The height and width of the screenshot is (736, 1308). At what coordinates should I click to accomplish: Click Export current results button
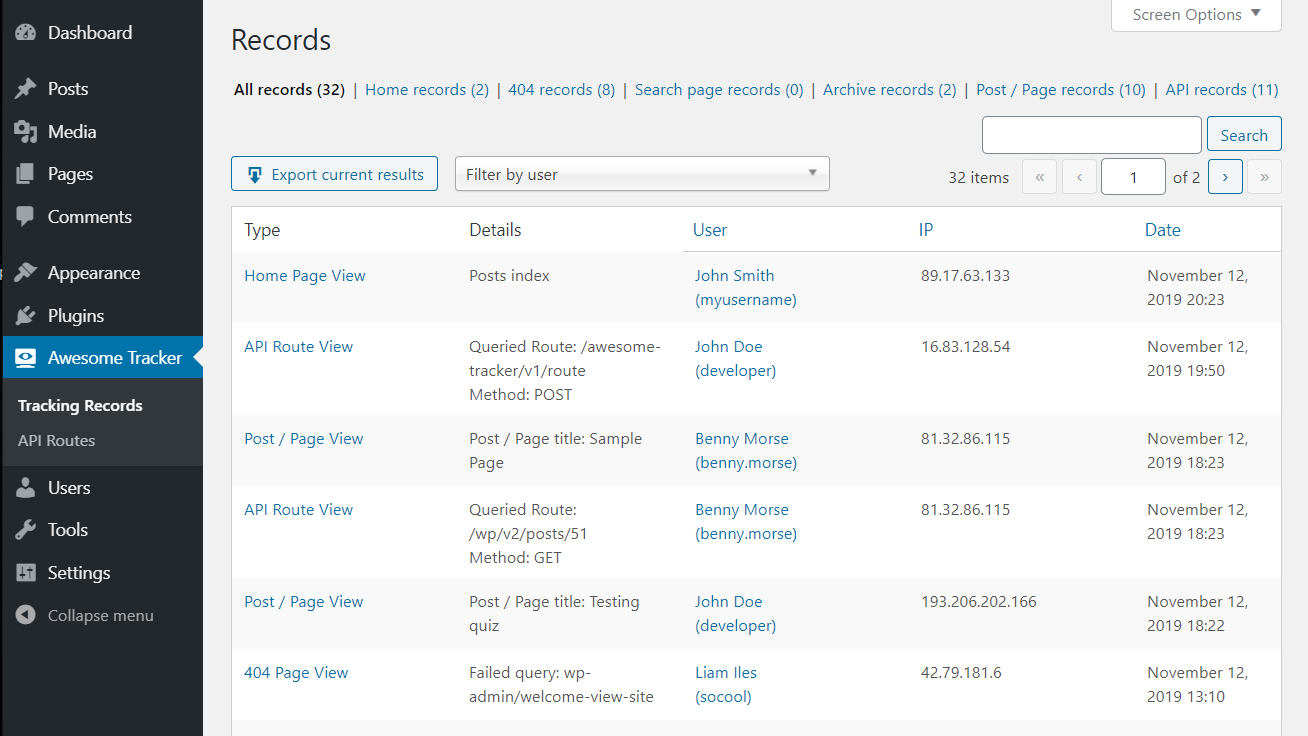(x=334, y=174)
